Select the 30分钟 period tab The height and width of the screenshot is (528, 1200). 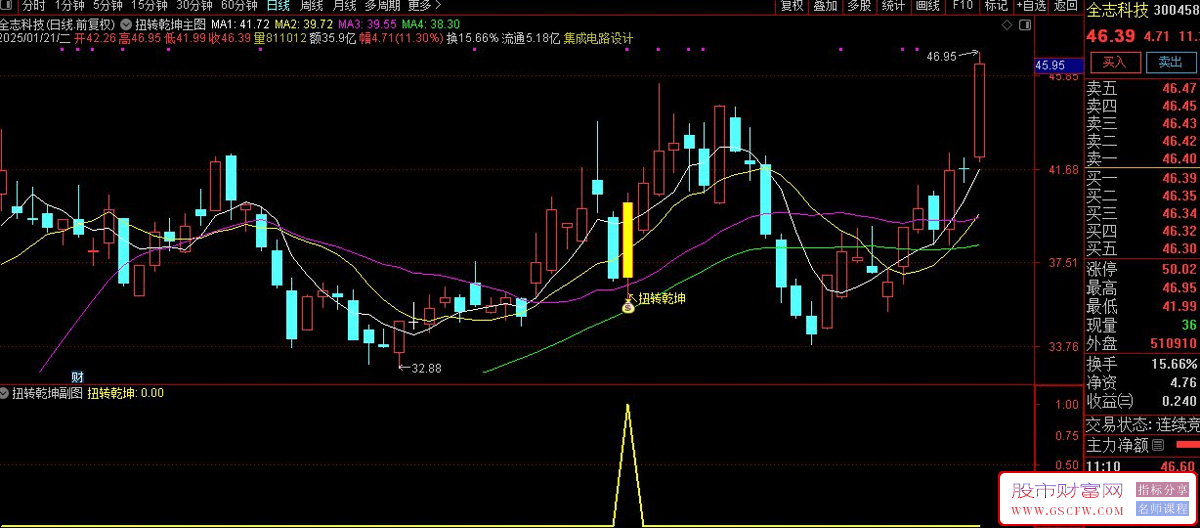tap(195, 6)
